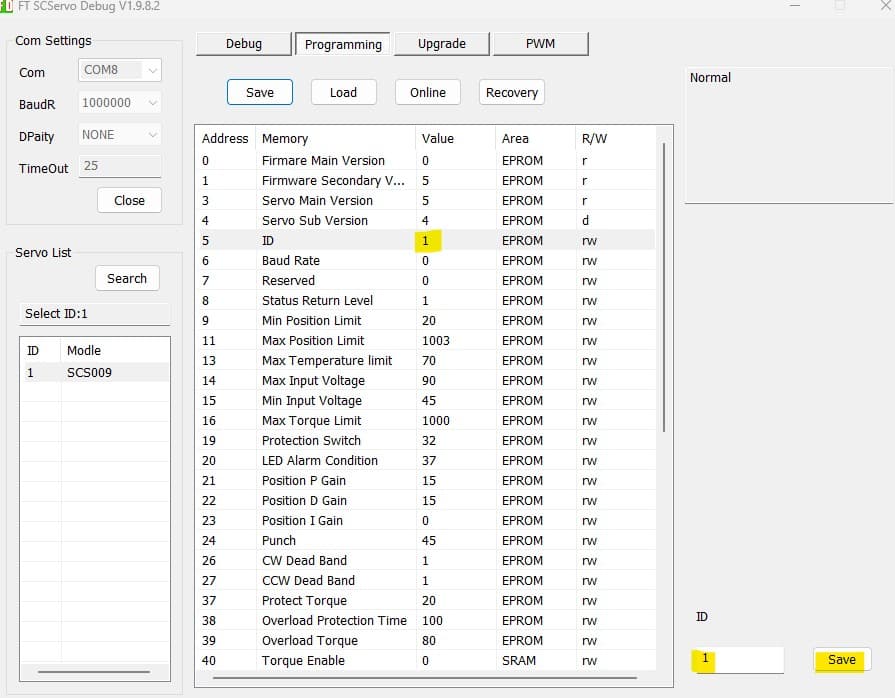Viewport: 895px width, 698px height.
Task: Click the Memory column header
Action: [336, 139]
